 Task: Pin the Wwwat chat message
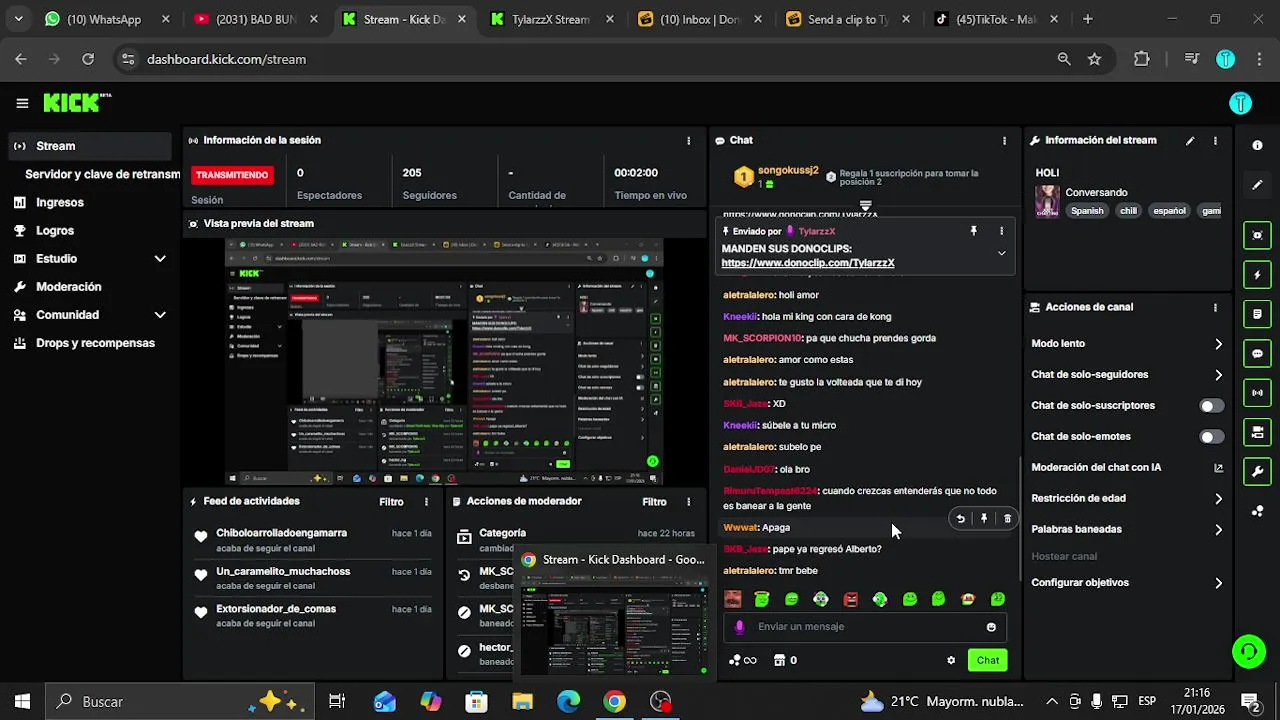pyautogui.click(x=984, y=519)
